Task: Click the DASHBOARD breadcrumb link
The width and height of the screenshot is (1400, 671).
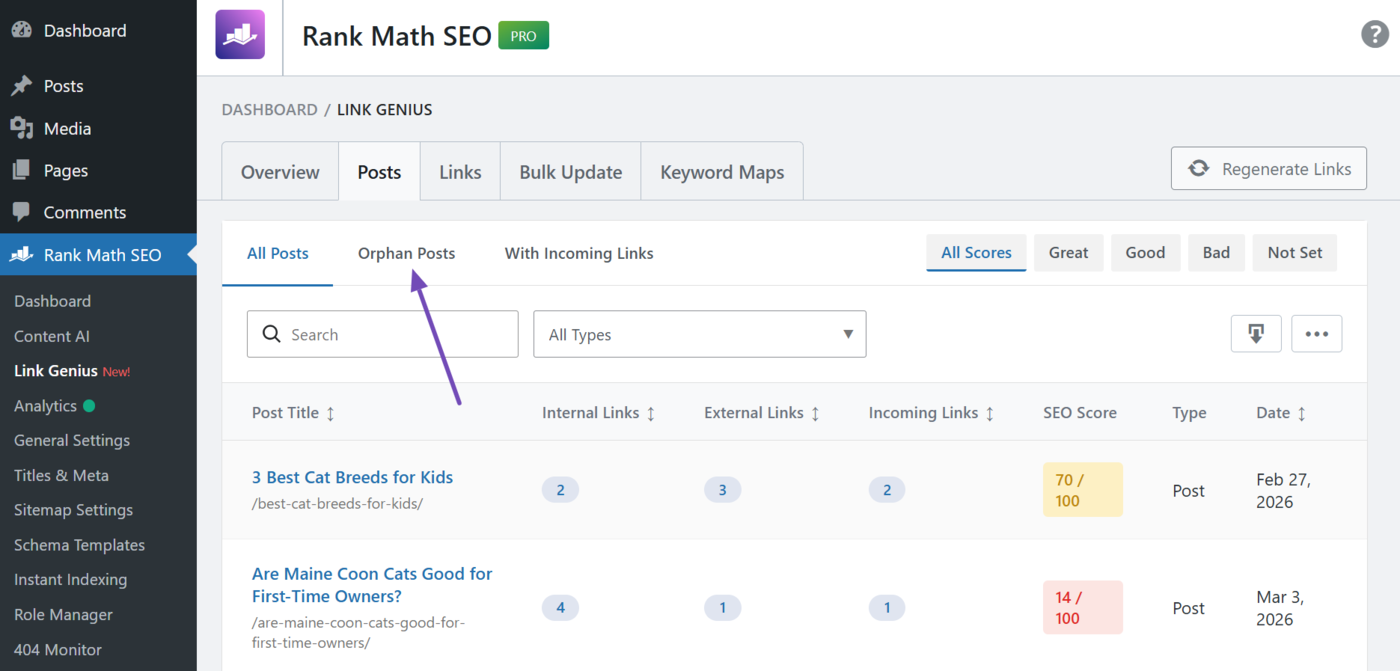Action: coord(269,110)
